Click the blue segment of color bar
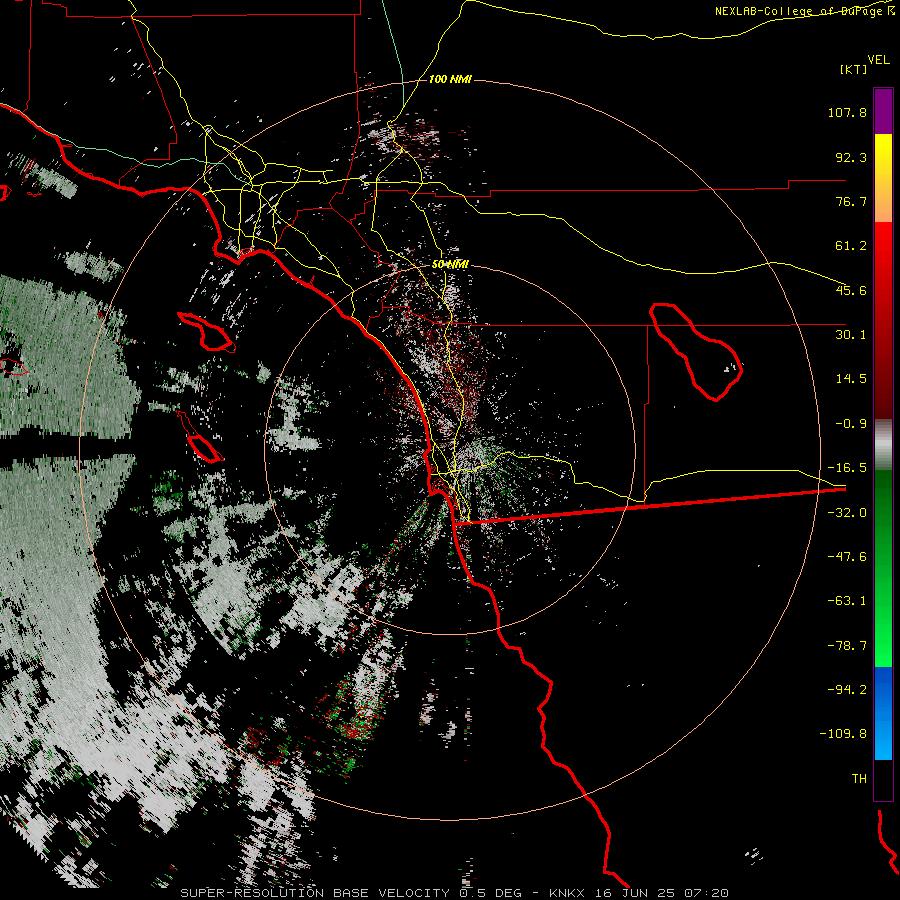This screenshot has height=900, width=900. coord(883,713)
